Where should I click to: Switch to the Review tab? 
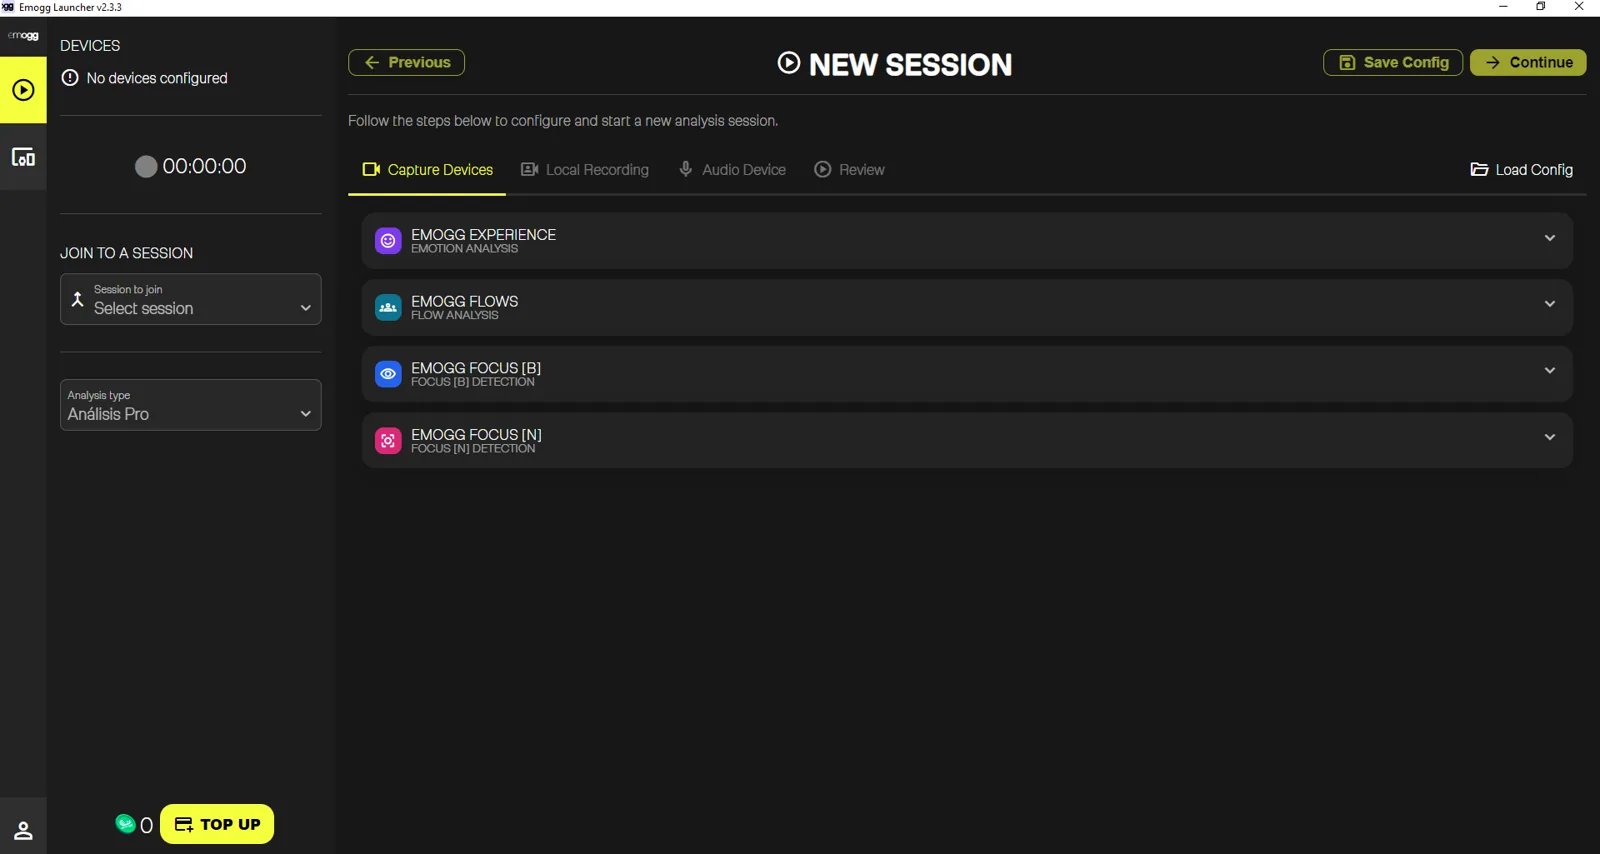point(849,170)
